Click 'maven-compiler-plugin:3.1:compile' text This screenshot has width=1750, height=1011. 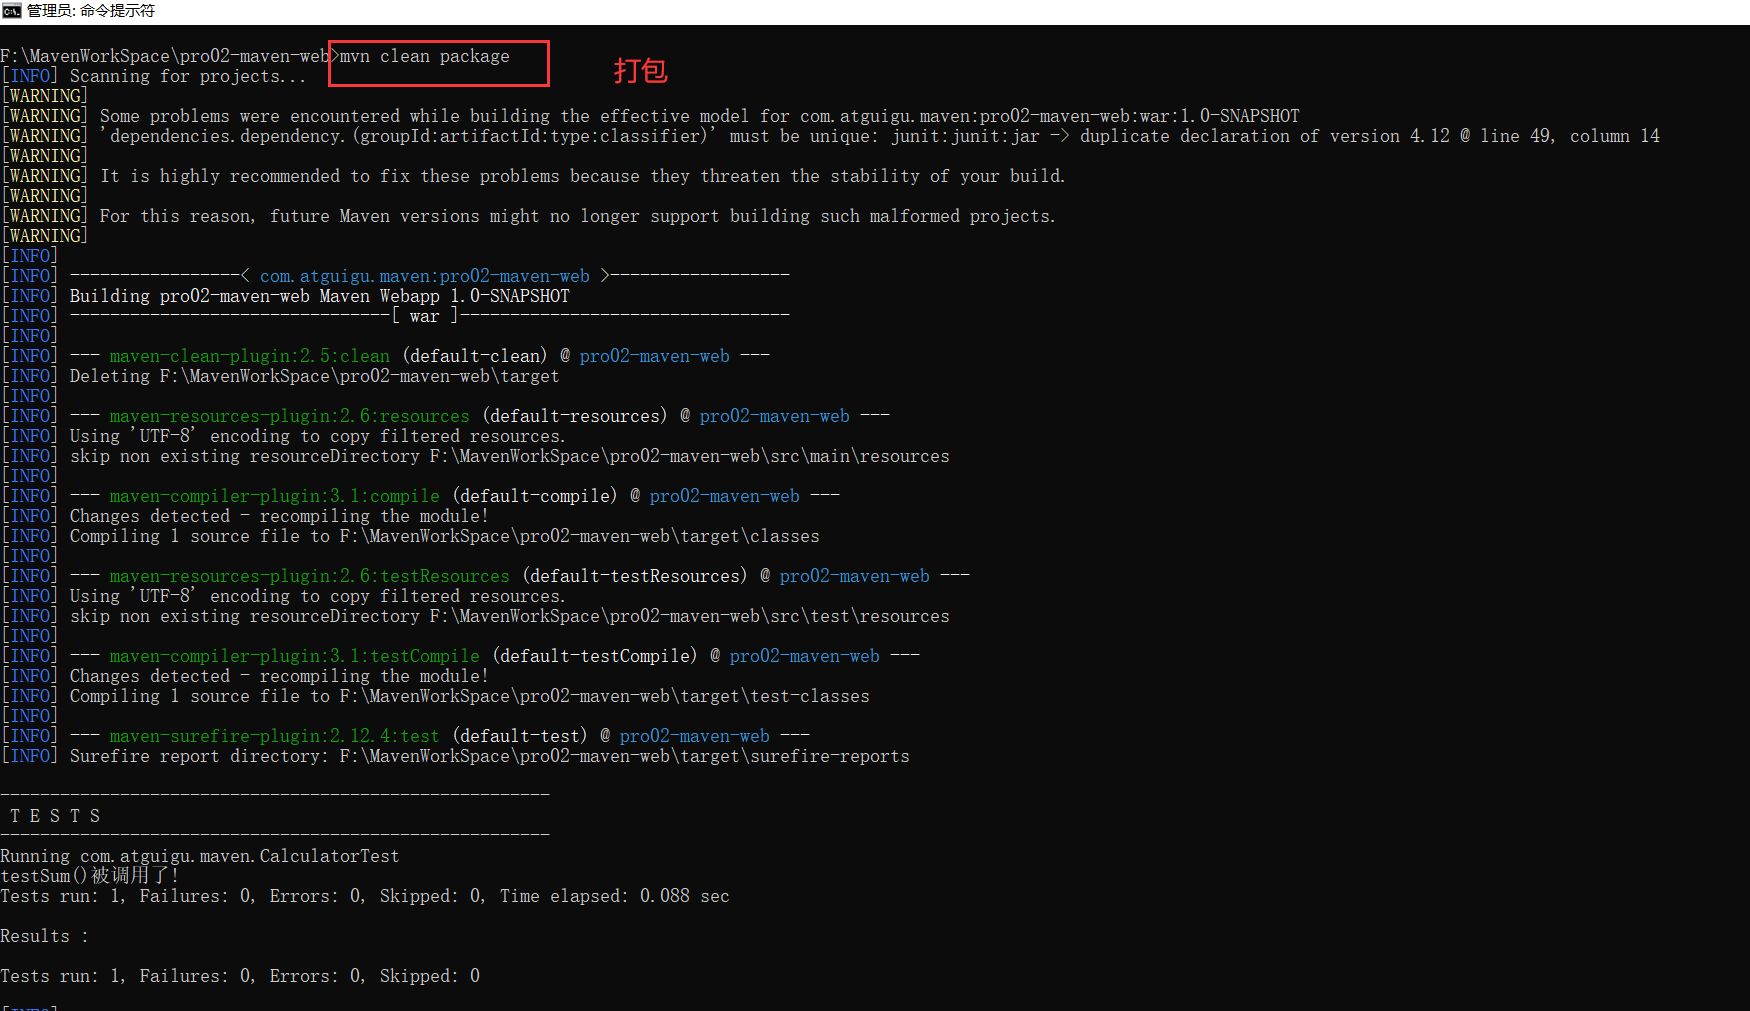pos(275,496)
